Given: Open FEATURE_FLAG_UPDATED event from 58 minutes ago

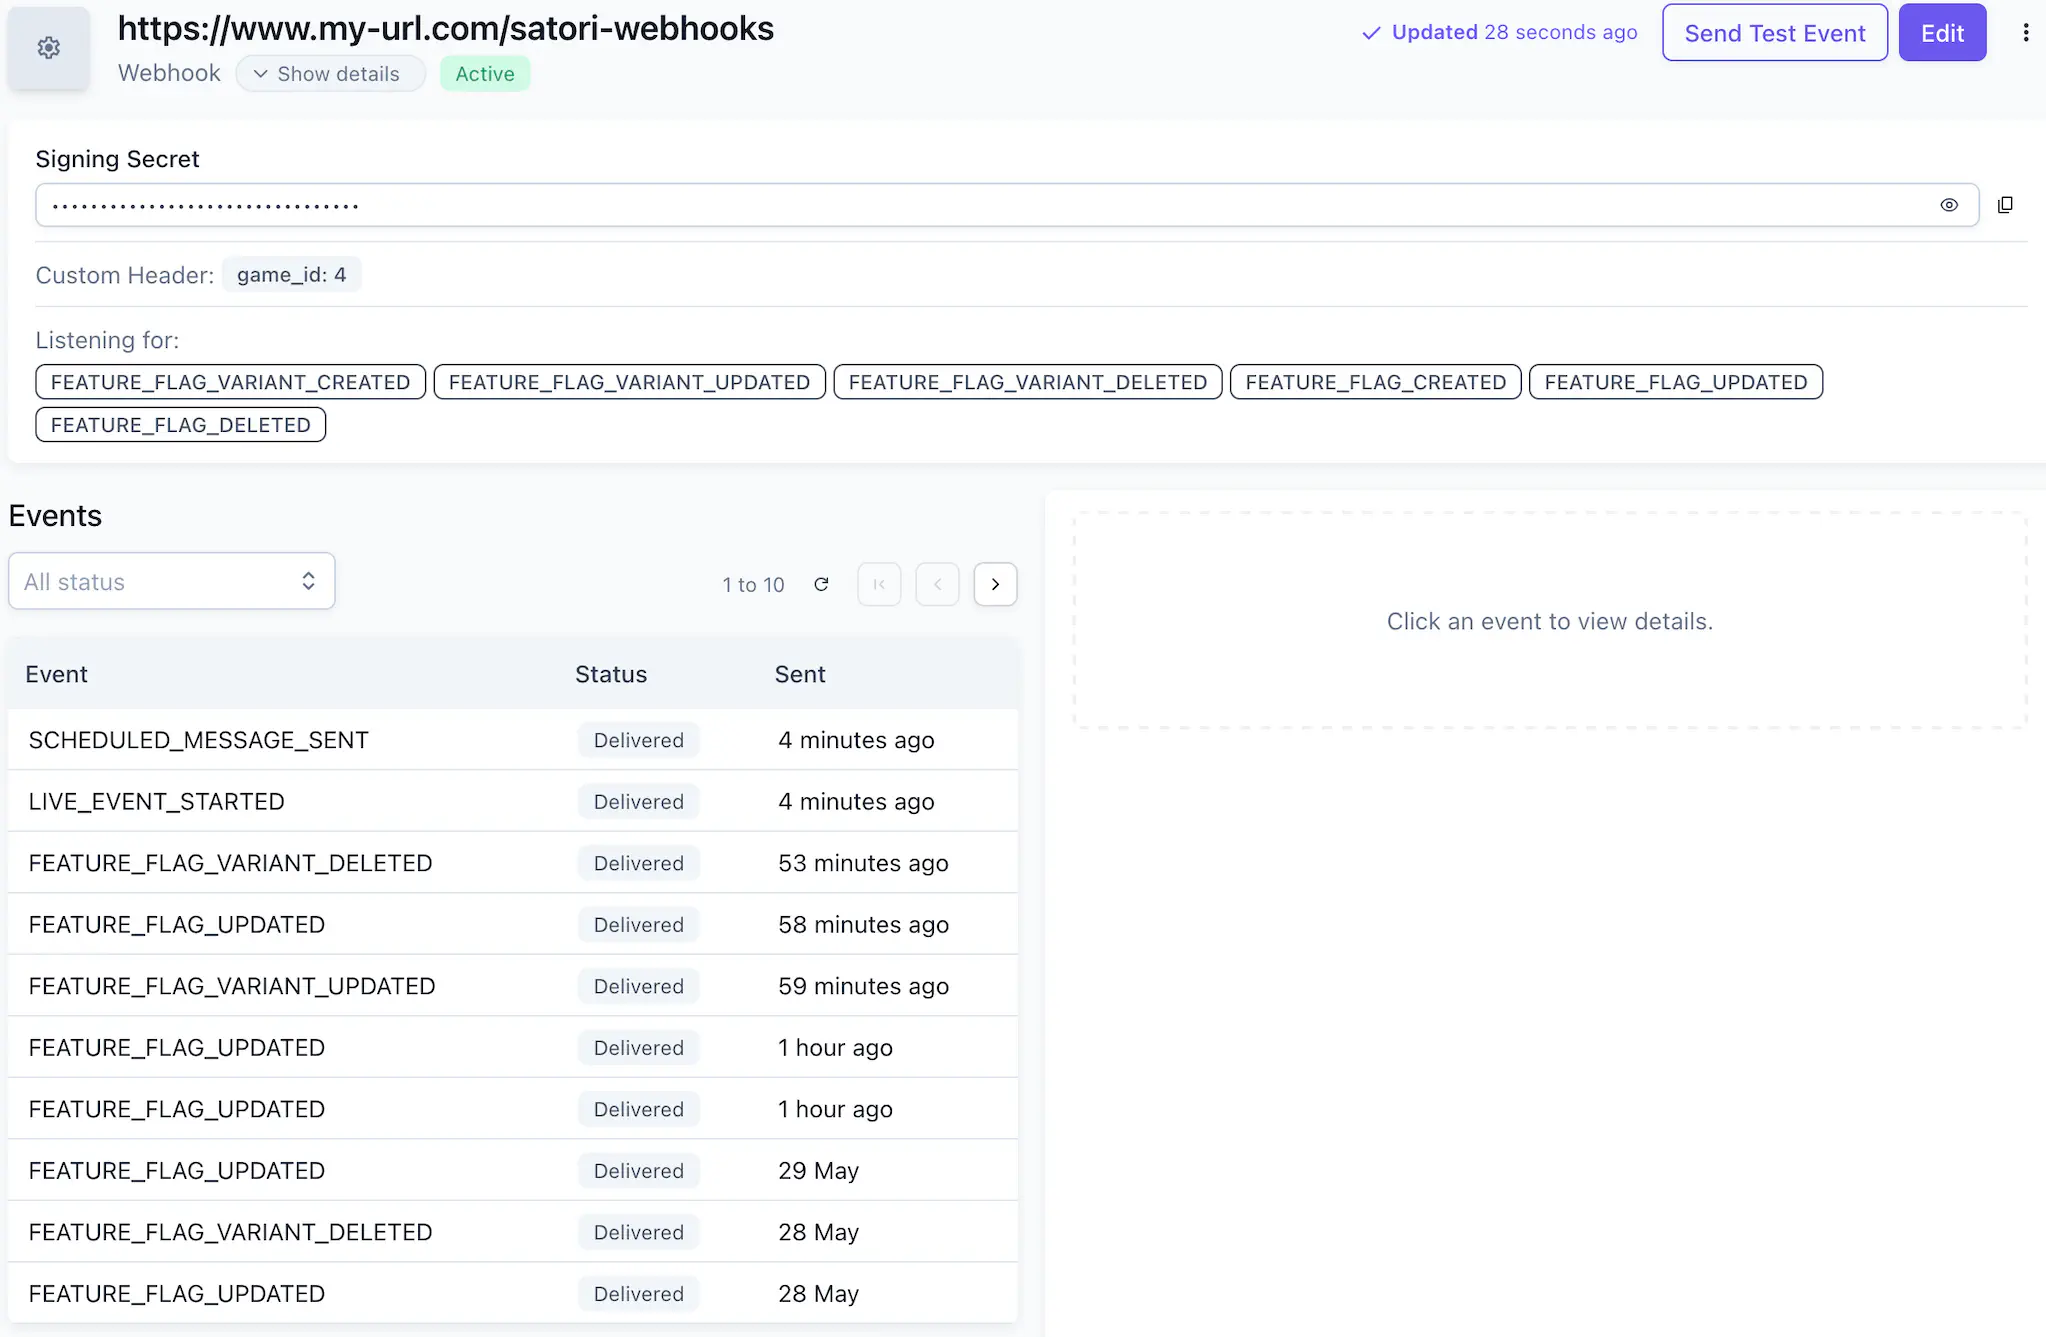Looking at the screenshot, I should click(x=513, y=924).
